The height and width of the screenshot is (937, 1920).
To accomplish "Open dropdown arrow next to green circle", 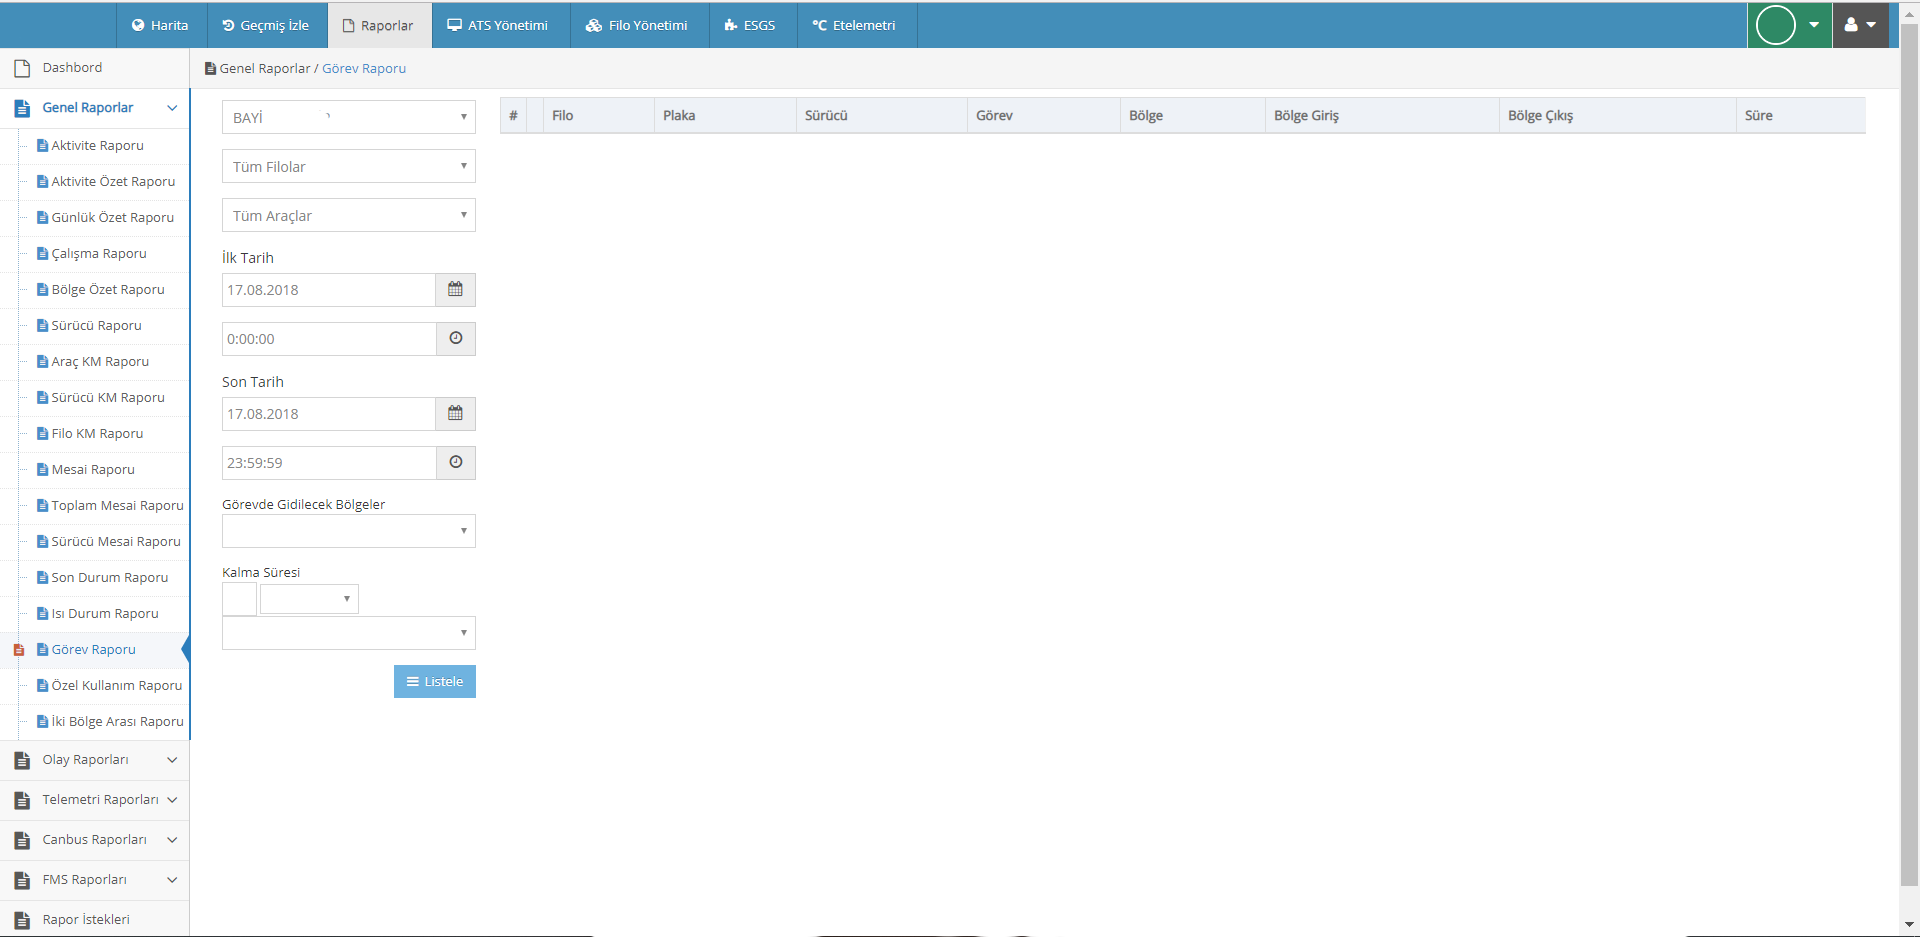I will 1814,25.
